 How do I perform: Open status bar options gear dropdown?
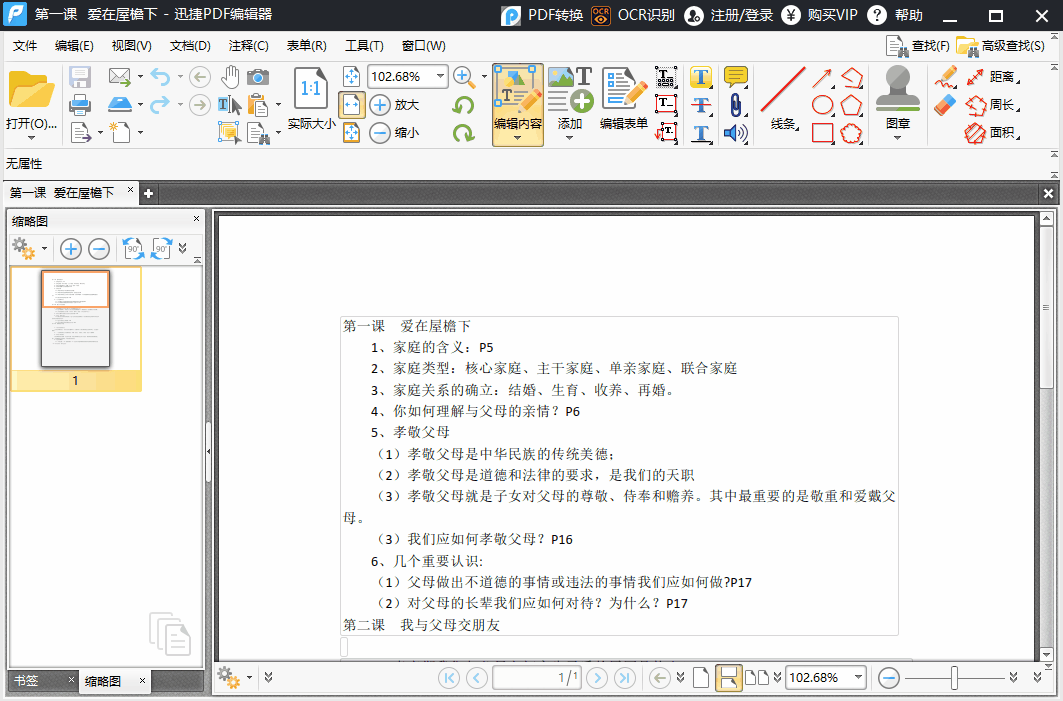coord(249,677)
